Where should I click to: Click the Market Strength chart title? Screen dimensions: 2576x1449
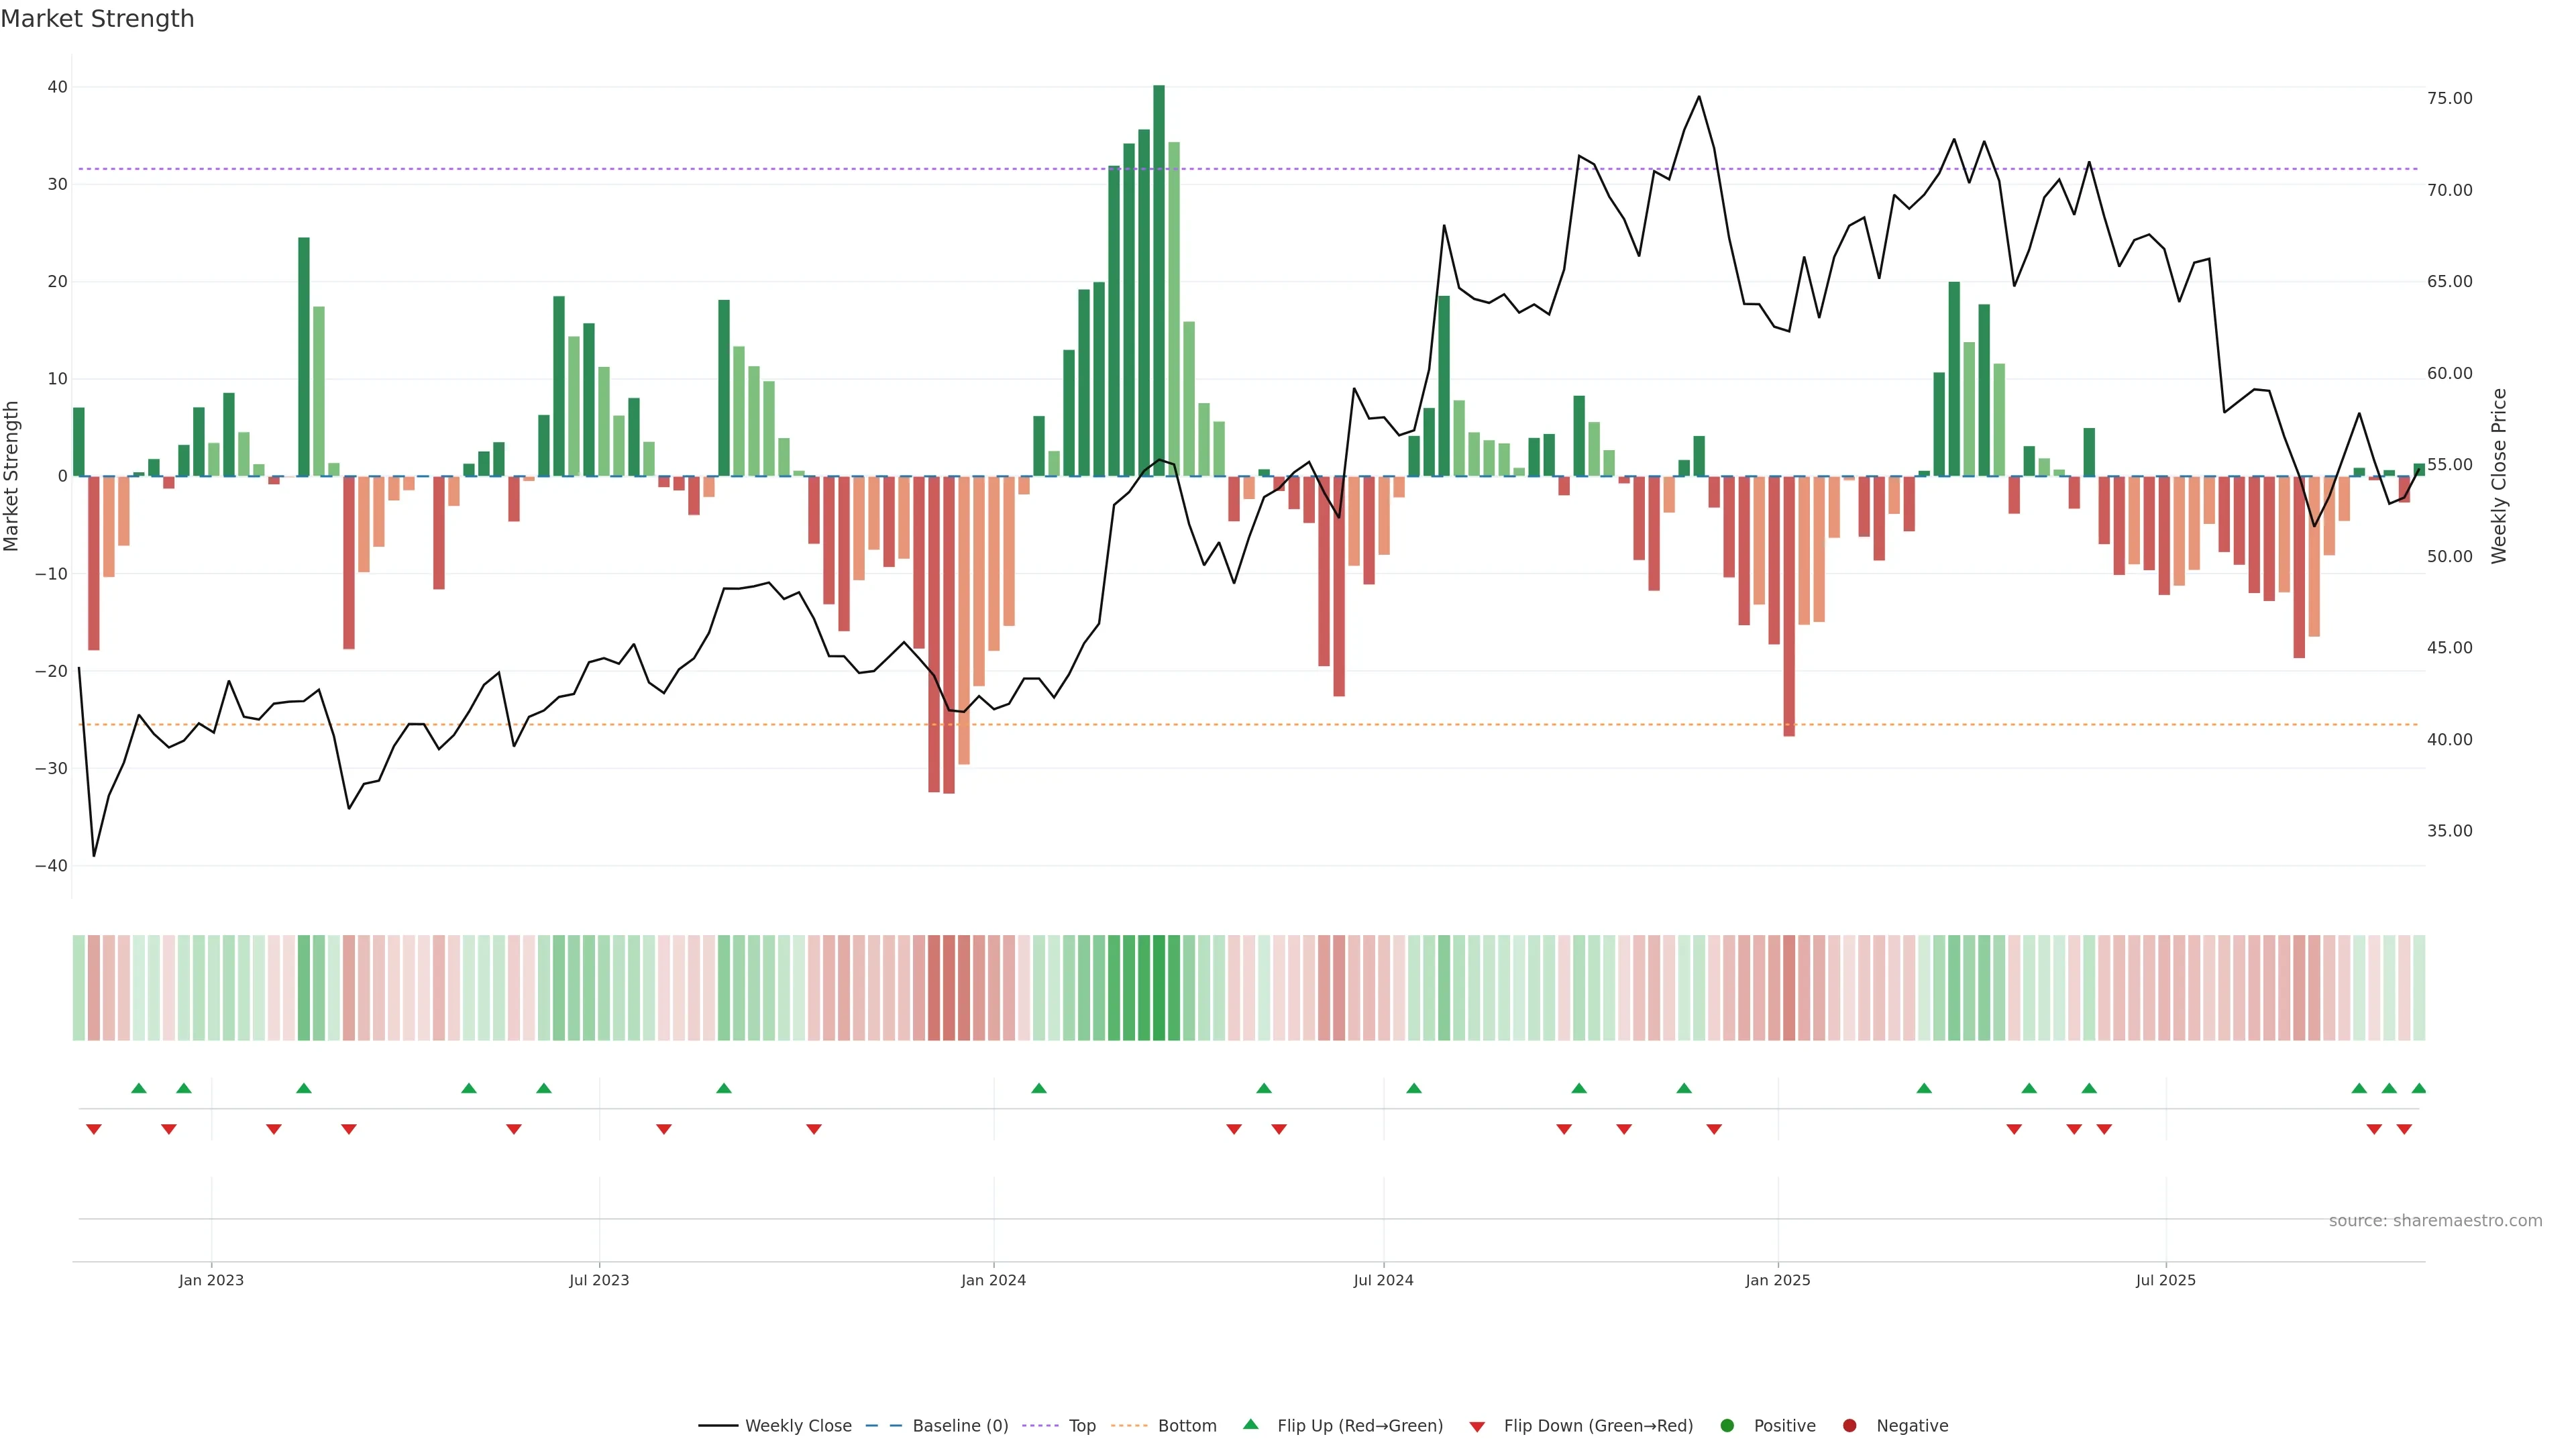pyautogui.click(x=98, y=19)
